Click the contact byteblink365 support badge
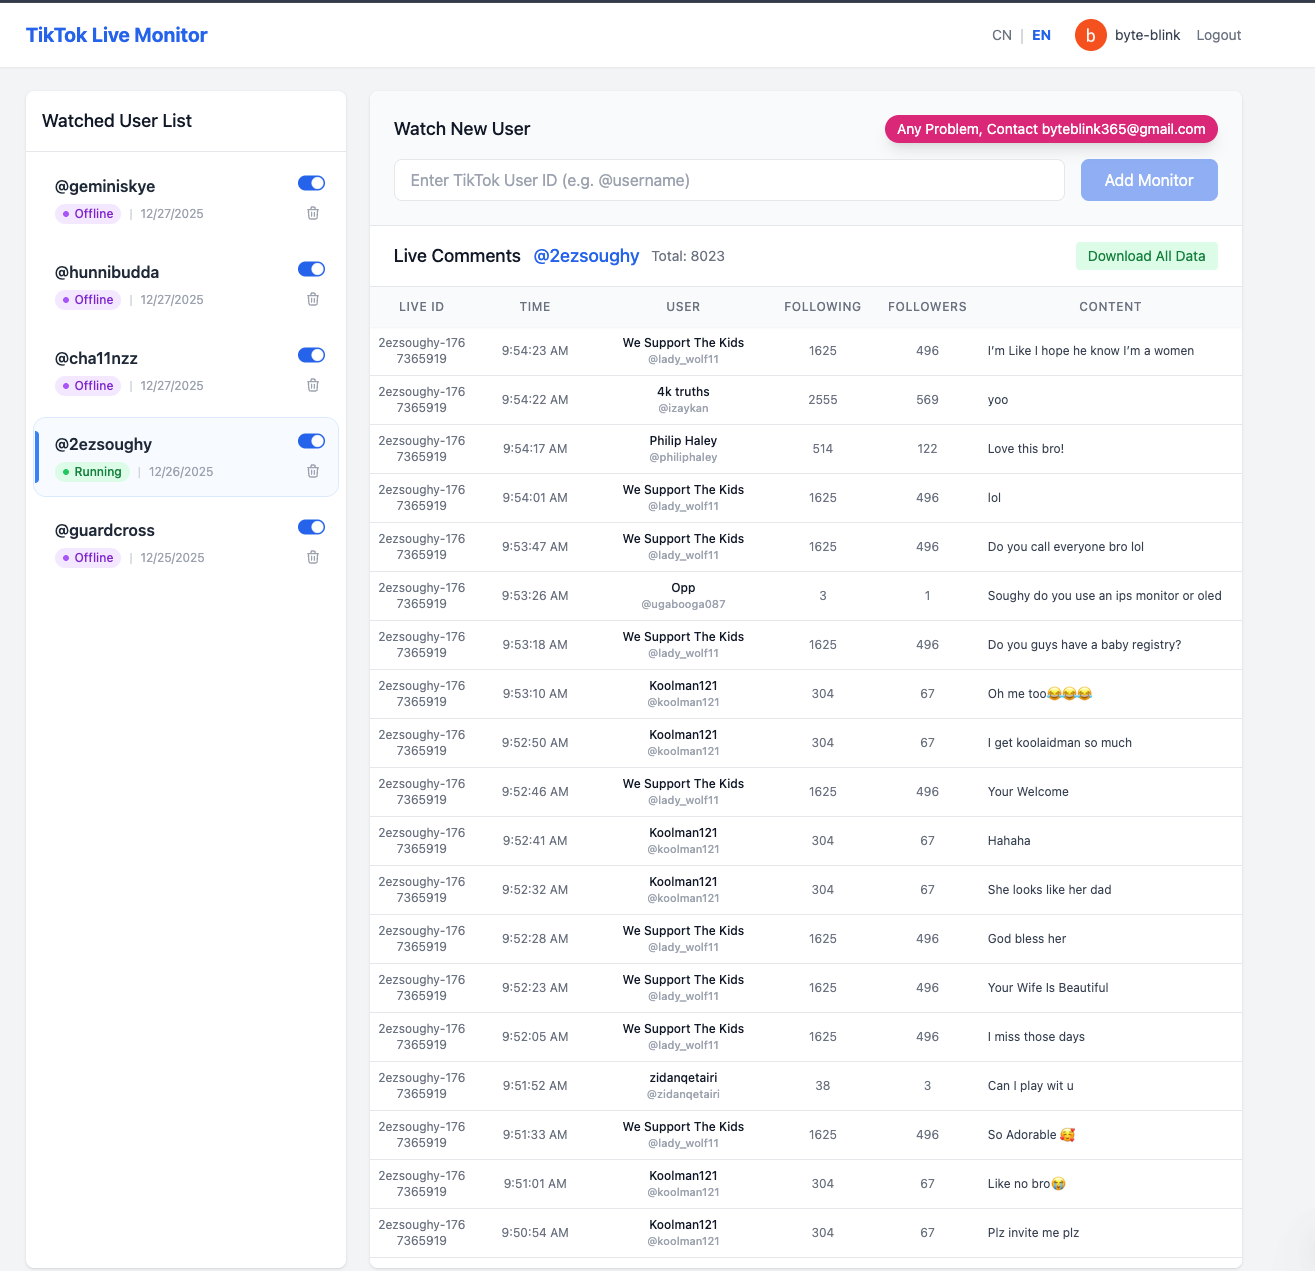Image resolution: width=1315 pixels, height=1271 pixels. (x=1050, y=129)
